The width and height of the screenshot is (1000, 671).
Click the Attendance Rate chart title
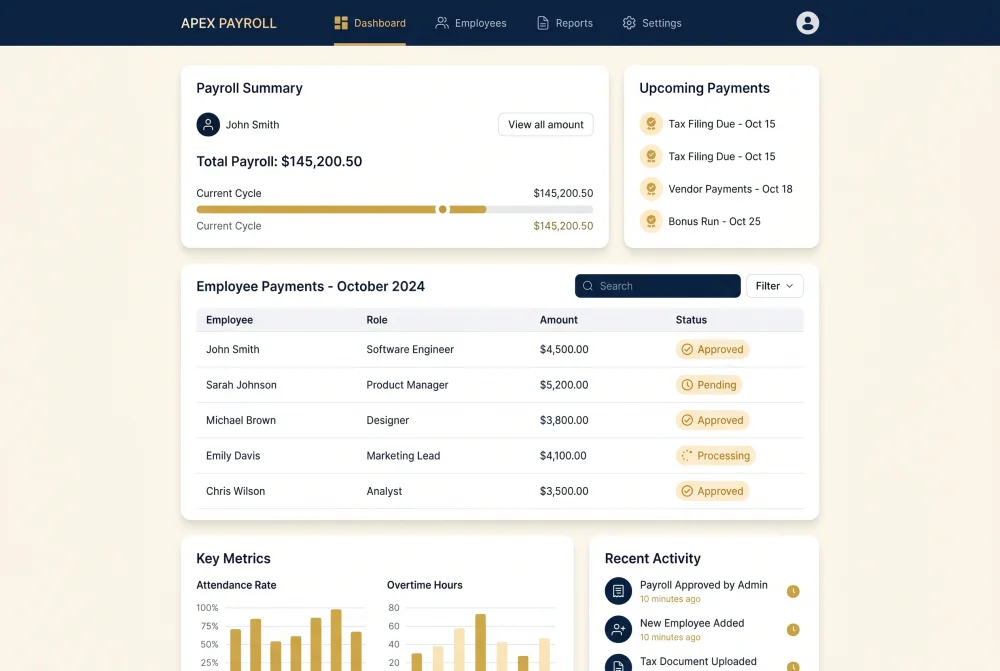[x=236, y=585]
